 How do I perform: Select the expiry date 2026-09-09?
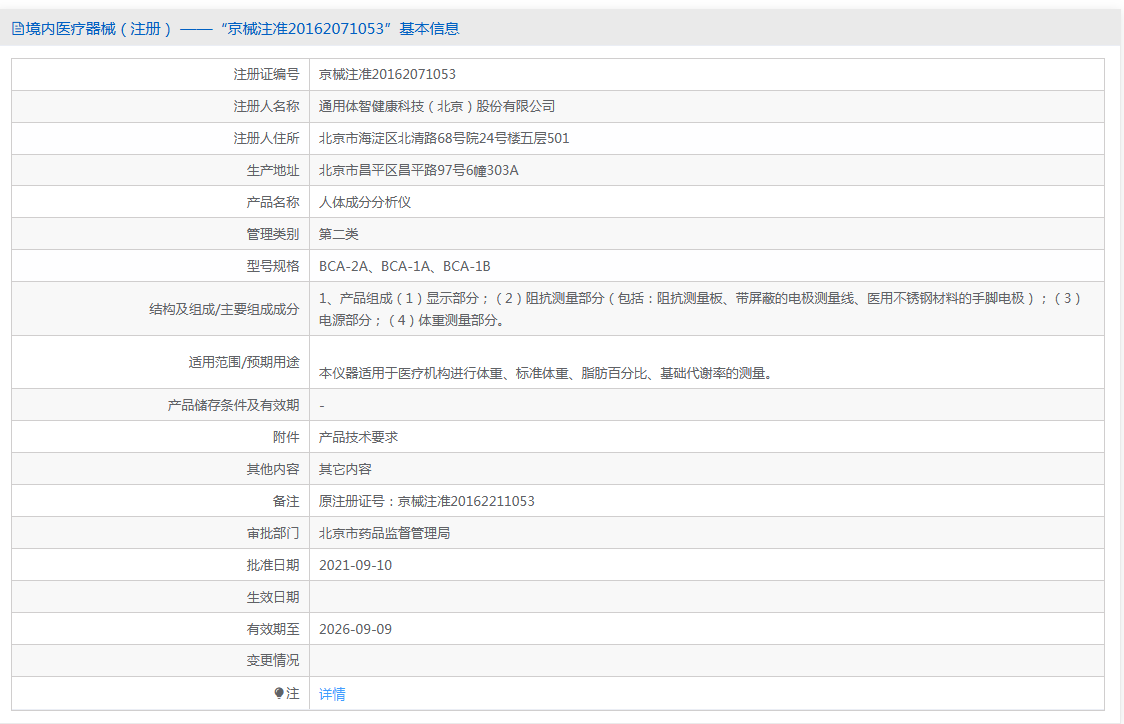point(356,629)
